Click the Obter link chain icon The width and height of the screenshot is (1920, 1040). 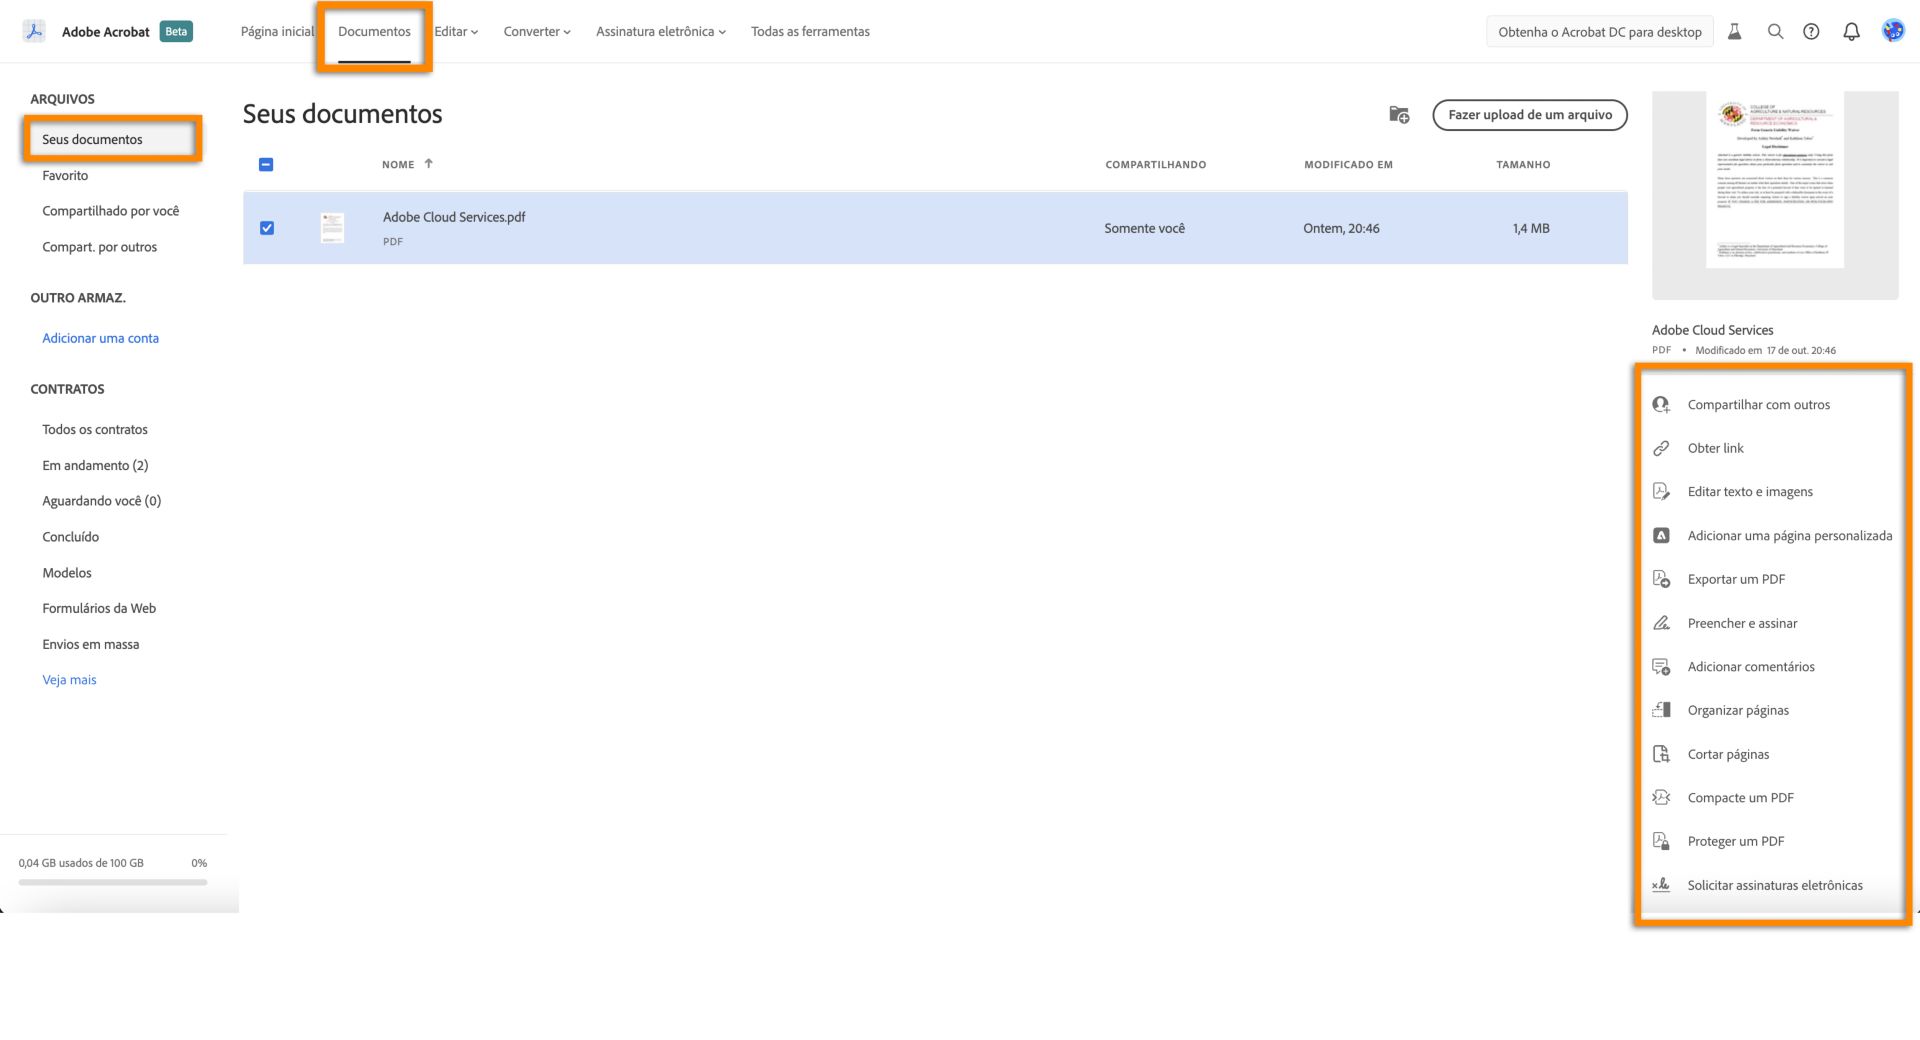point(1661,448)
